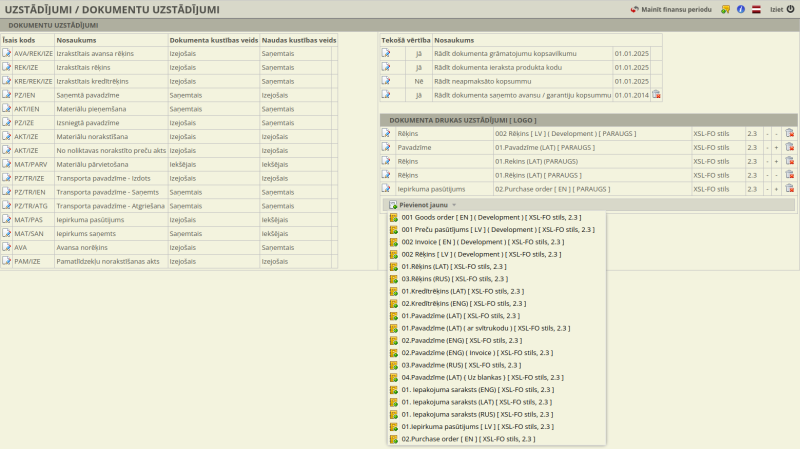Open edit icon for PAM/IZE row

point(7,260)
